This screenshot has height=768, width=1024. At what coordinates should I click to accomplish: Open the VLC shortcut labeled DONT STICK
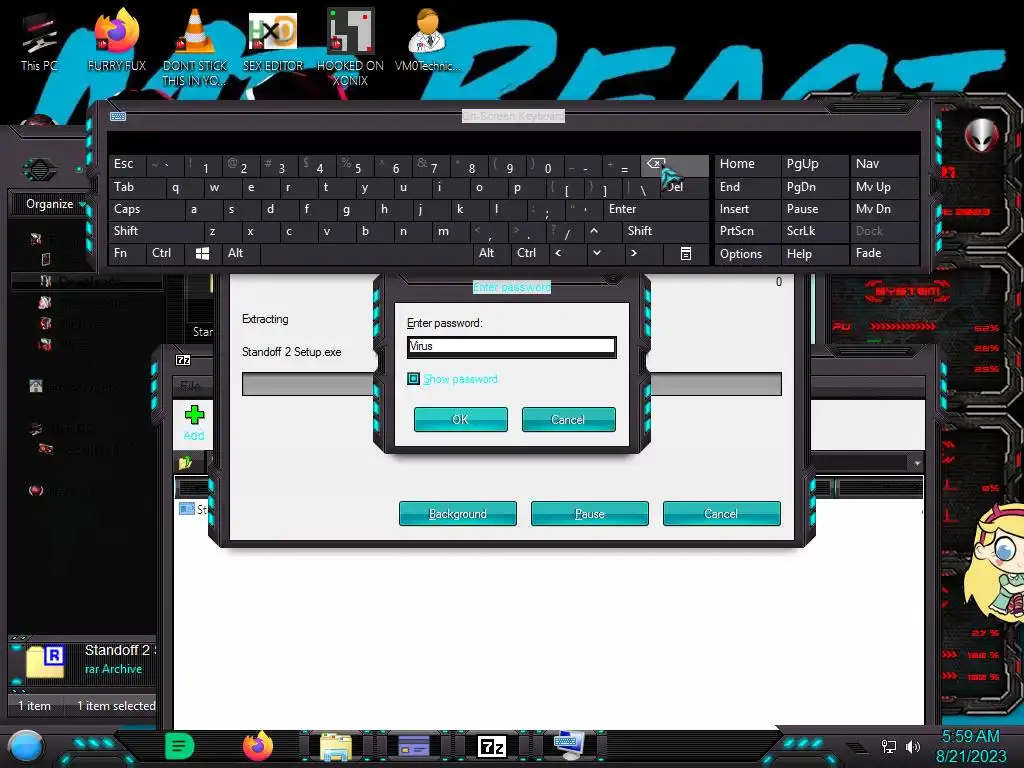pyautogui.click(x=195, y=47)
